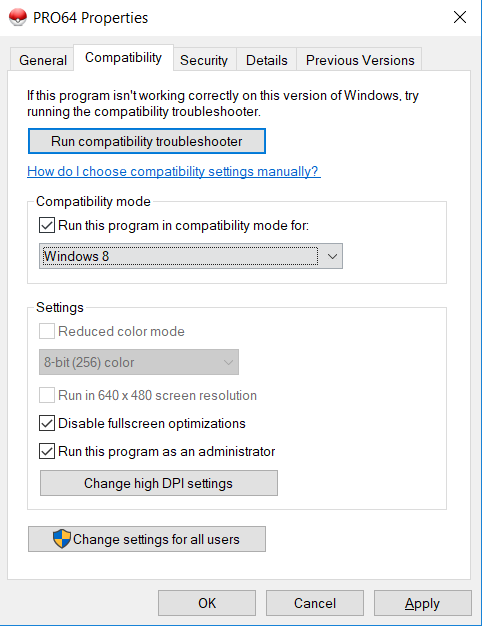Check the Reduced color mode box
Image resolution: width=482 pixels, height=626 pixels.
47,331
